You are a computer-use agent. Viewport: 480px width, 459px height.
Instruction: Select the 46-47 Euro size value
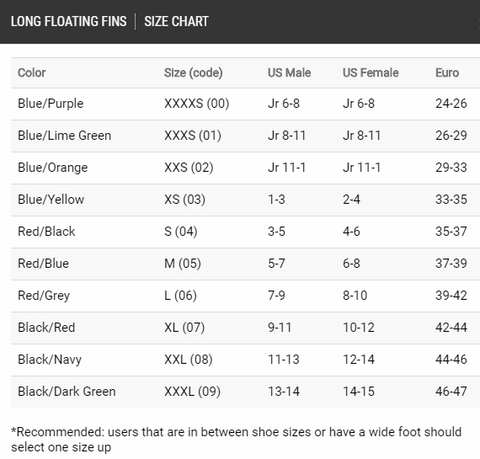pyautogui.click(x=451, y=391)
